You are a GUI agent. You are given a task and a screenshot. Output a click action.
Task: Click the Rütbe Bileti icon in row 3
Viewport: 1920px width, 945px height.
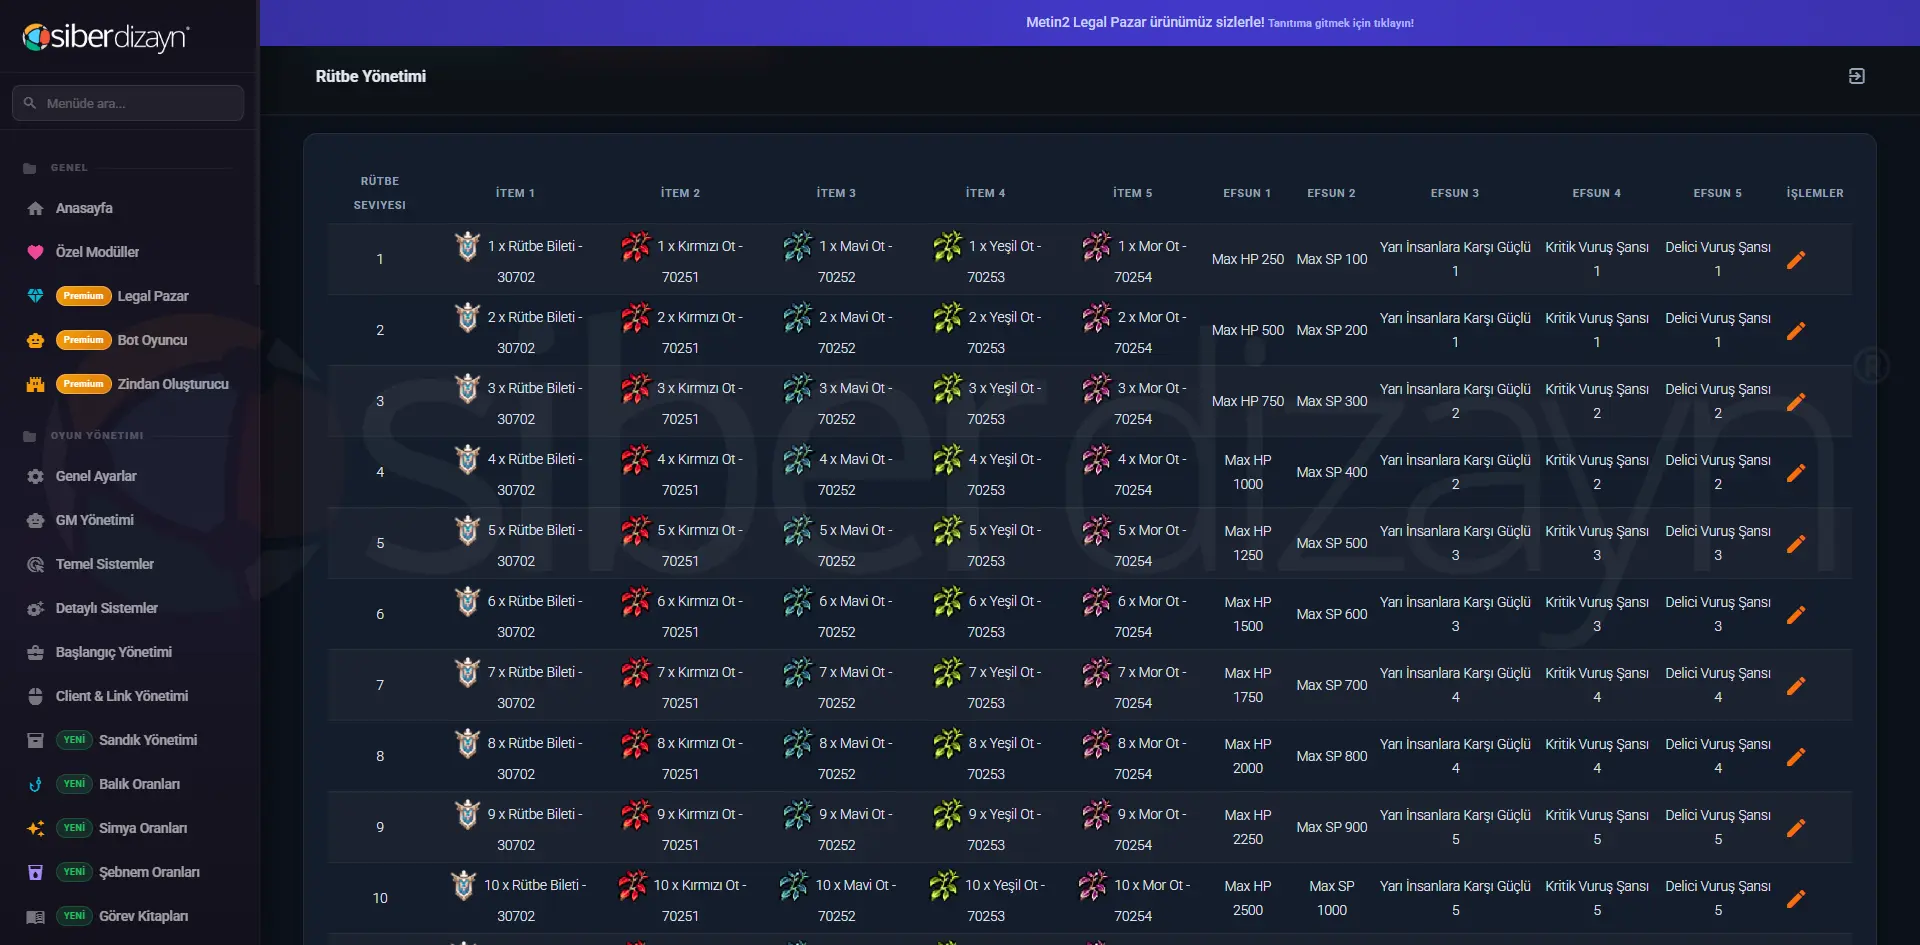coord(467,388)
